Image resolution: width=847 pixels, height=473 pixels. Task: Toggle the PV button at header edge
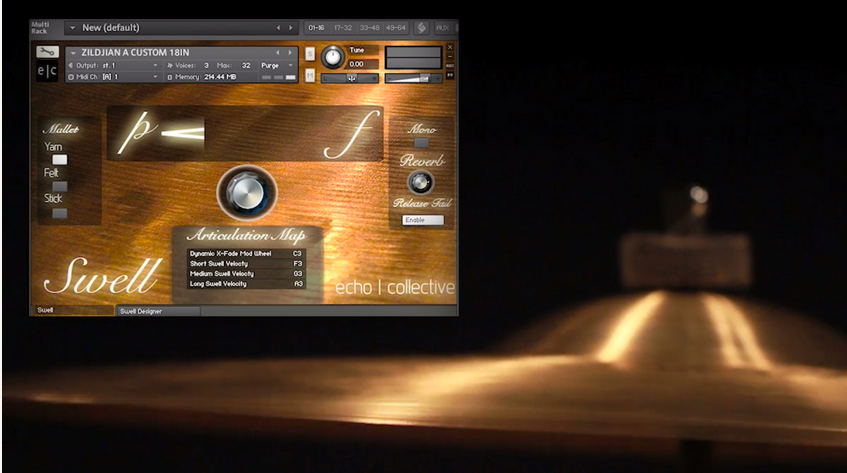450,75
